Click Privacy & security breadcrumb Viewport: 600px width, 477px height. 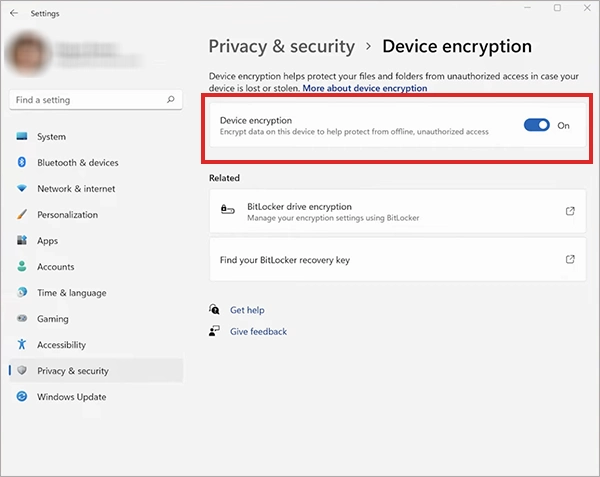click(282, 47)
